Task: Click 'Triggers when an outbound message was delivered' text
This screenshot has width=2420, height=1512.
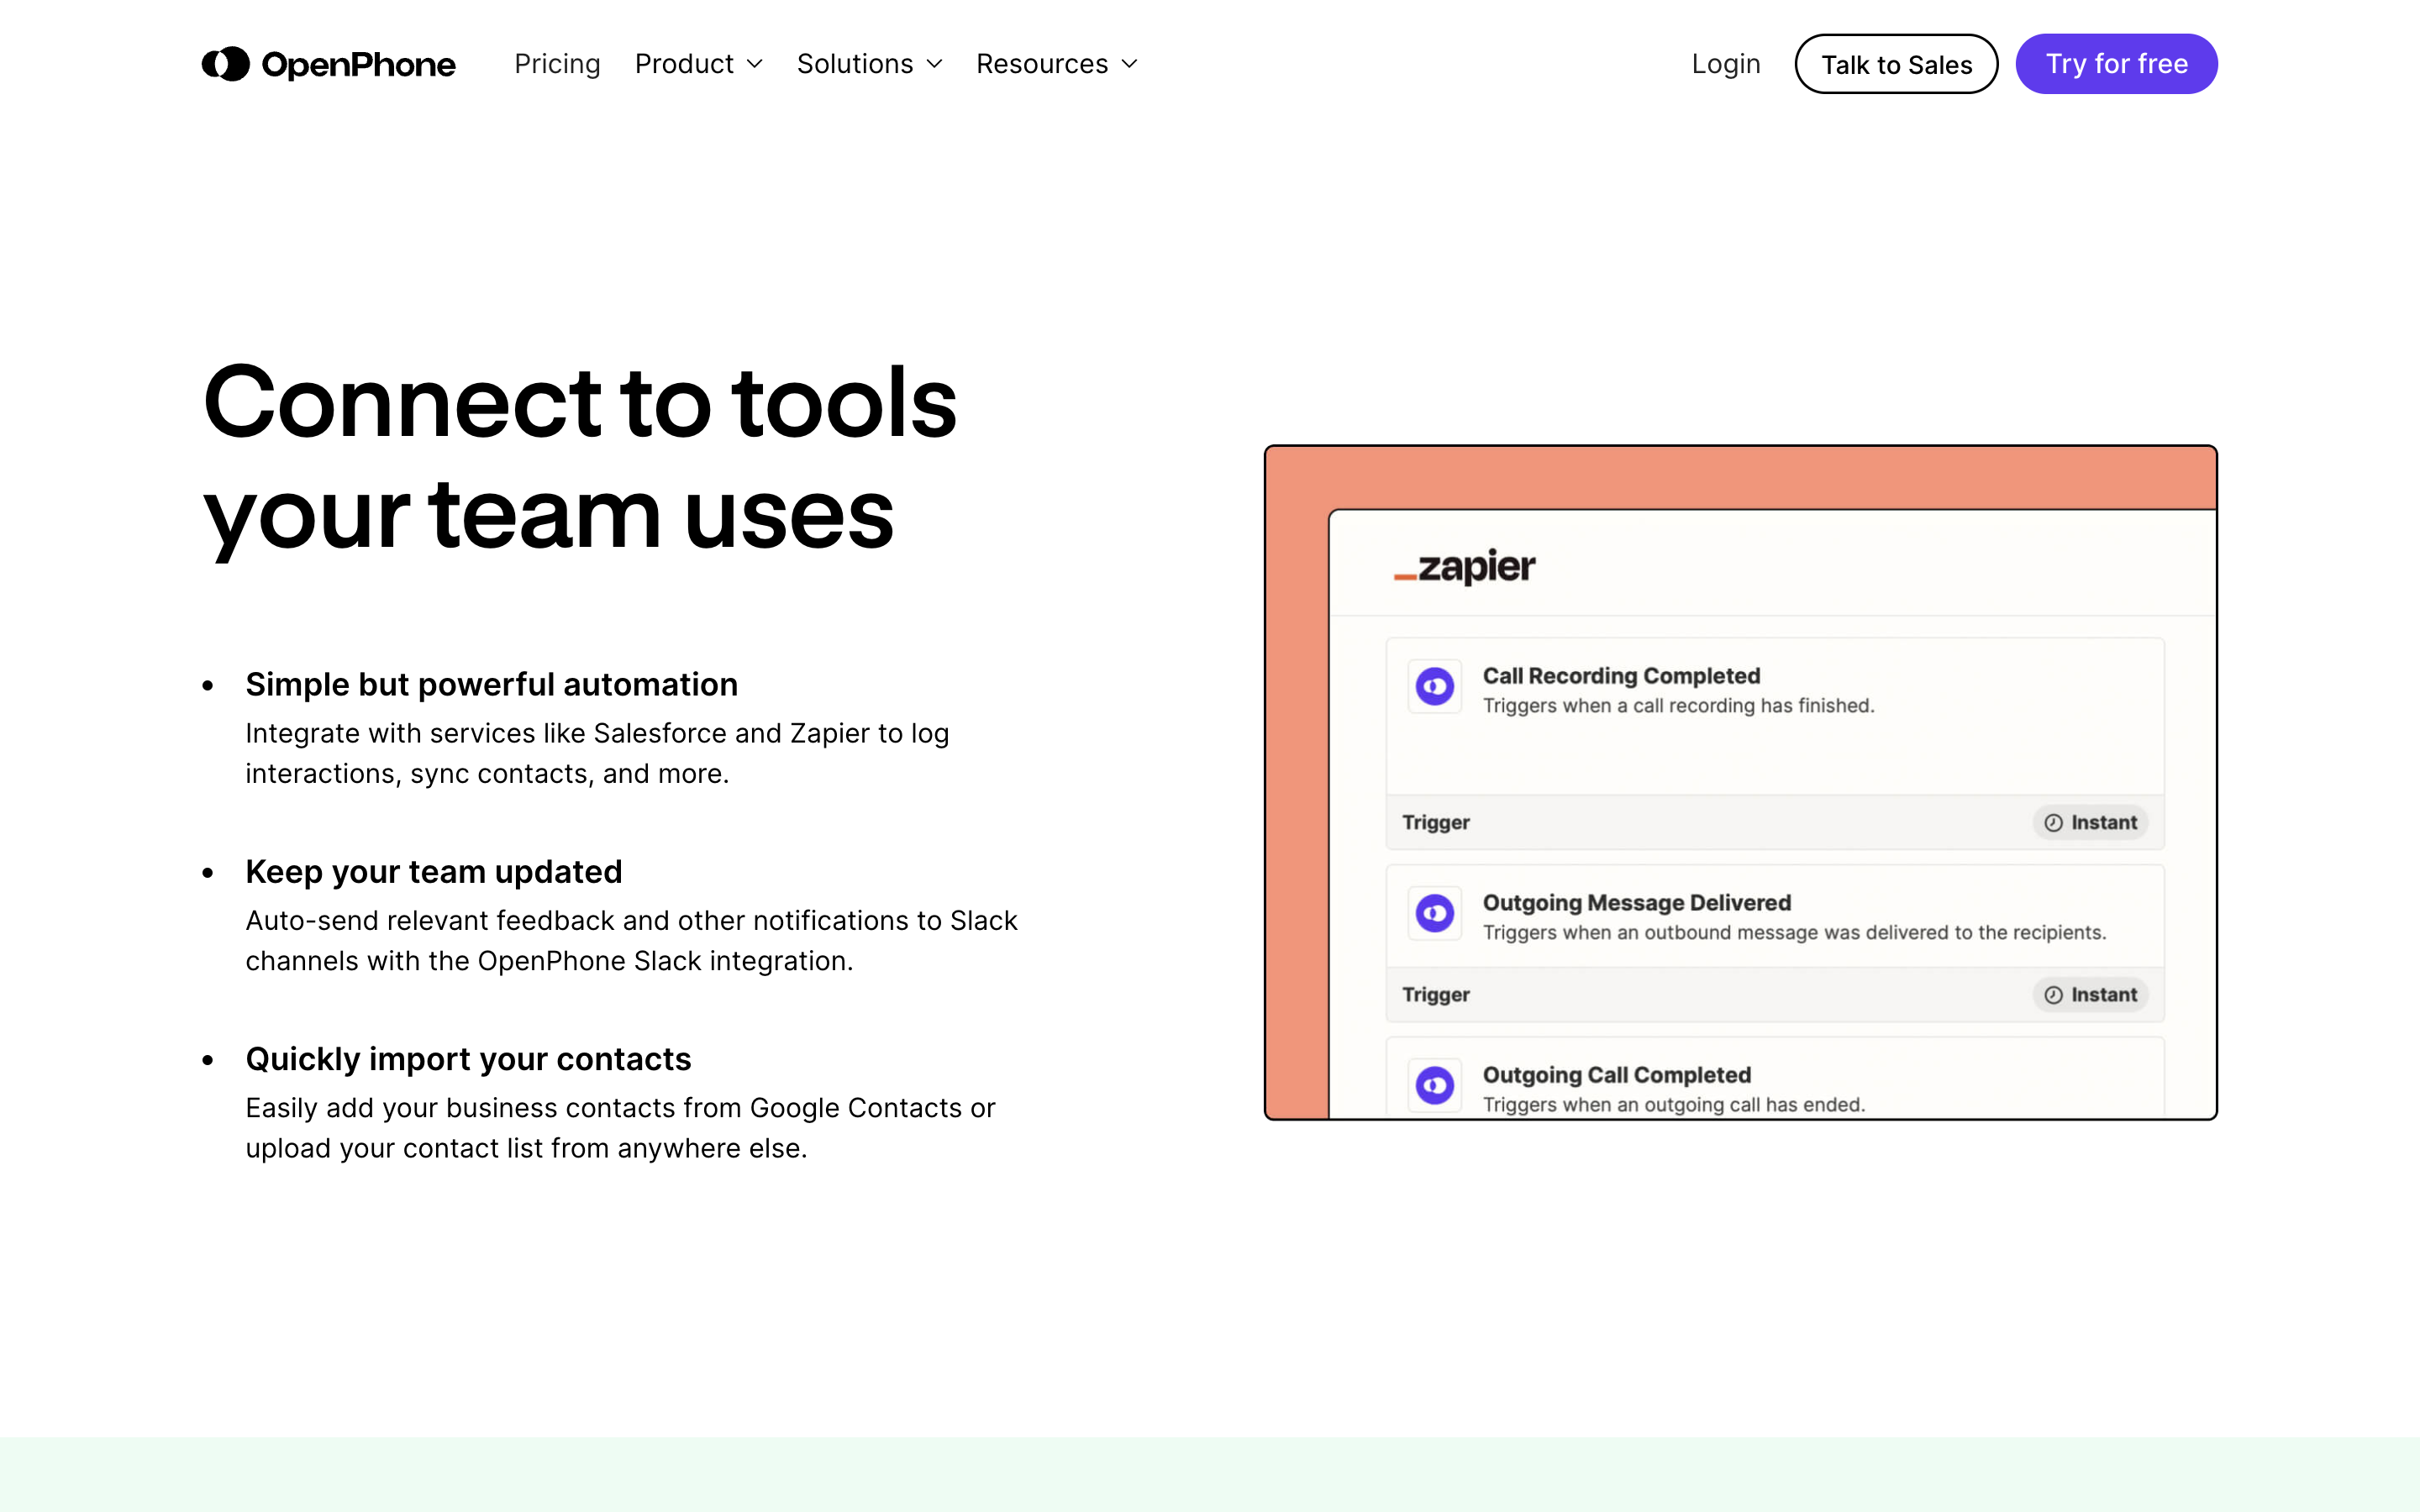Action: (1794, 933)
